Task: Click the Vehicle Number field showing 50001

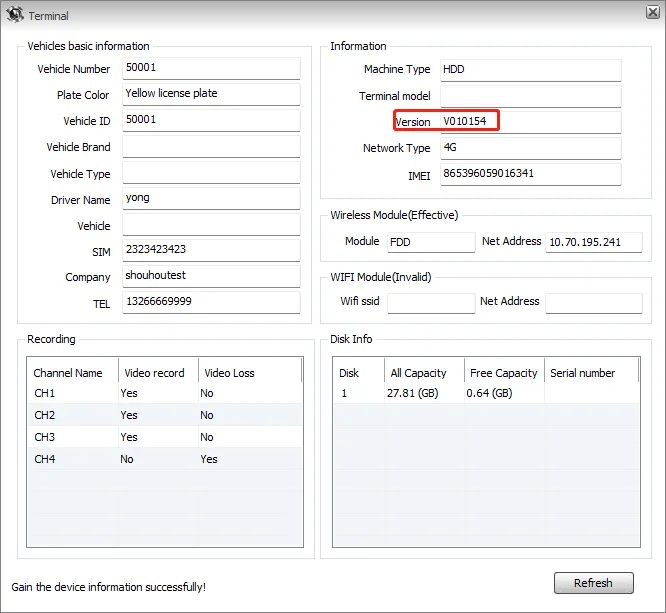Action: point(211,68)
